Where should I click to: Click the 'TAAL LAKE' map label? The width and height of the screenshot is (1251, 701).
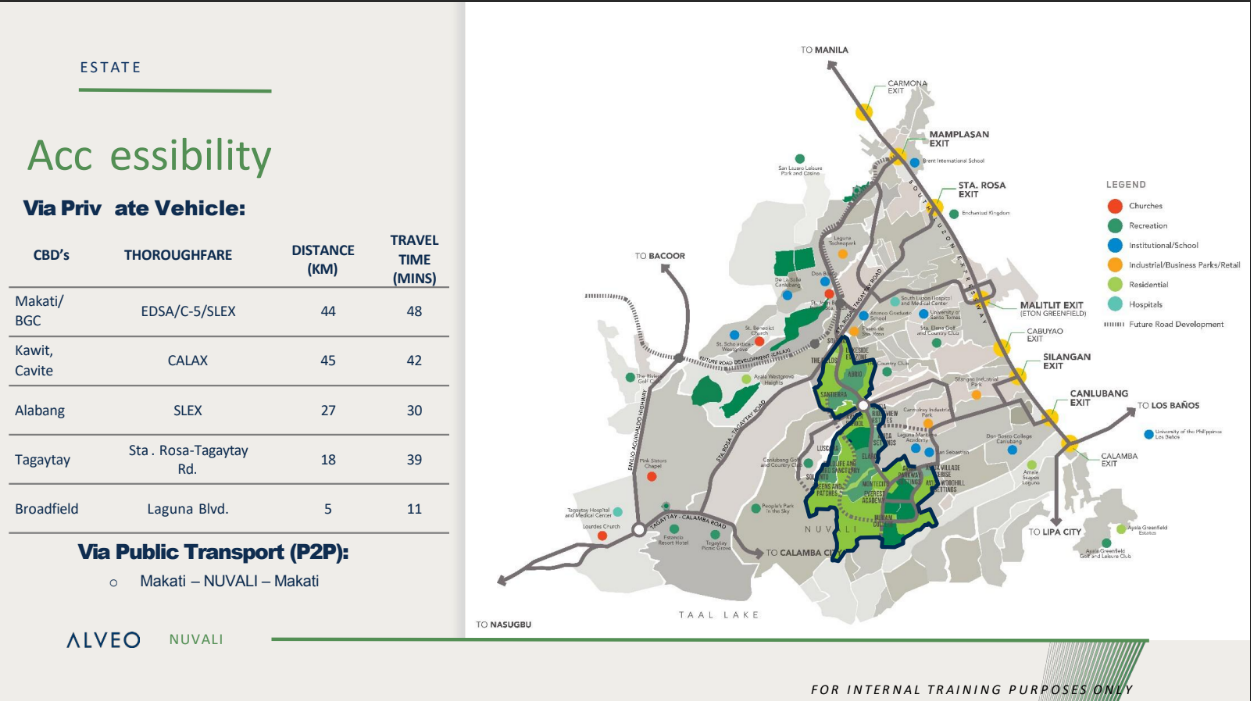click(719, 615)
